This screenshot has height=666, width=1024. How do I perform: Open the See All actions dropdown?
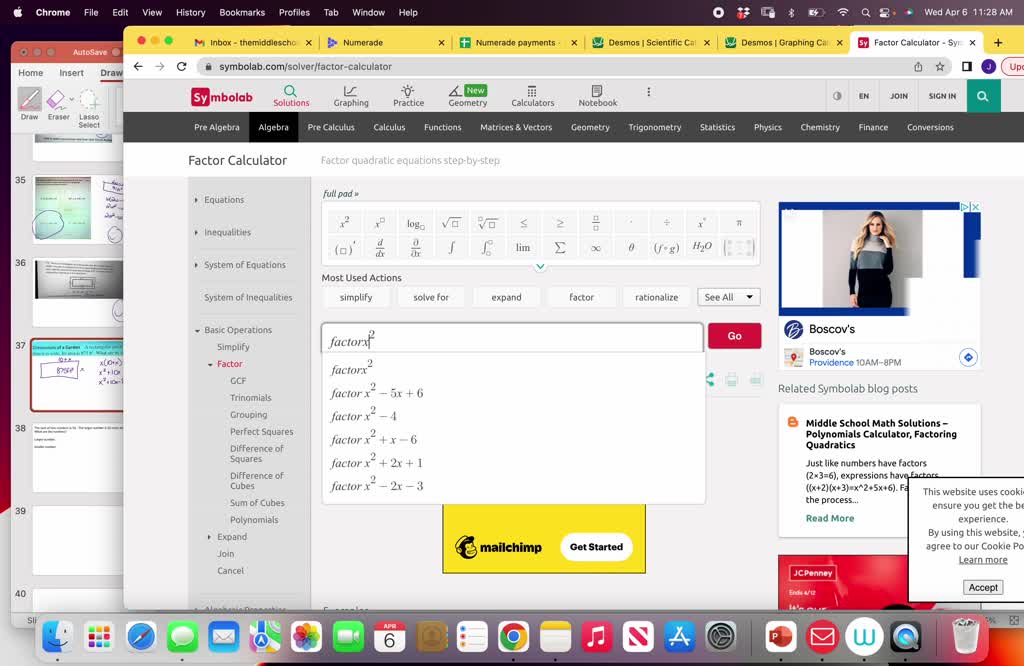tap(728, 297)
